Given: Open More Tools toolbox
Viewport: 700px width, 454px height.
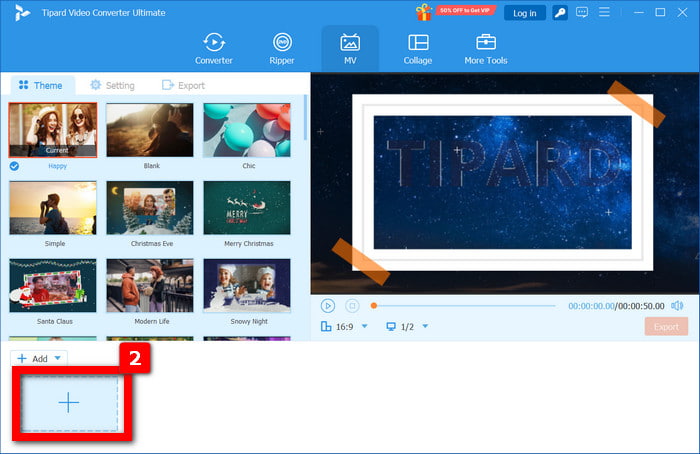Looking at the screenshot, I should click(486, 49).
